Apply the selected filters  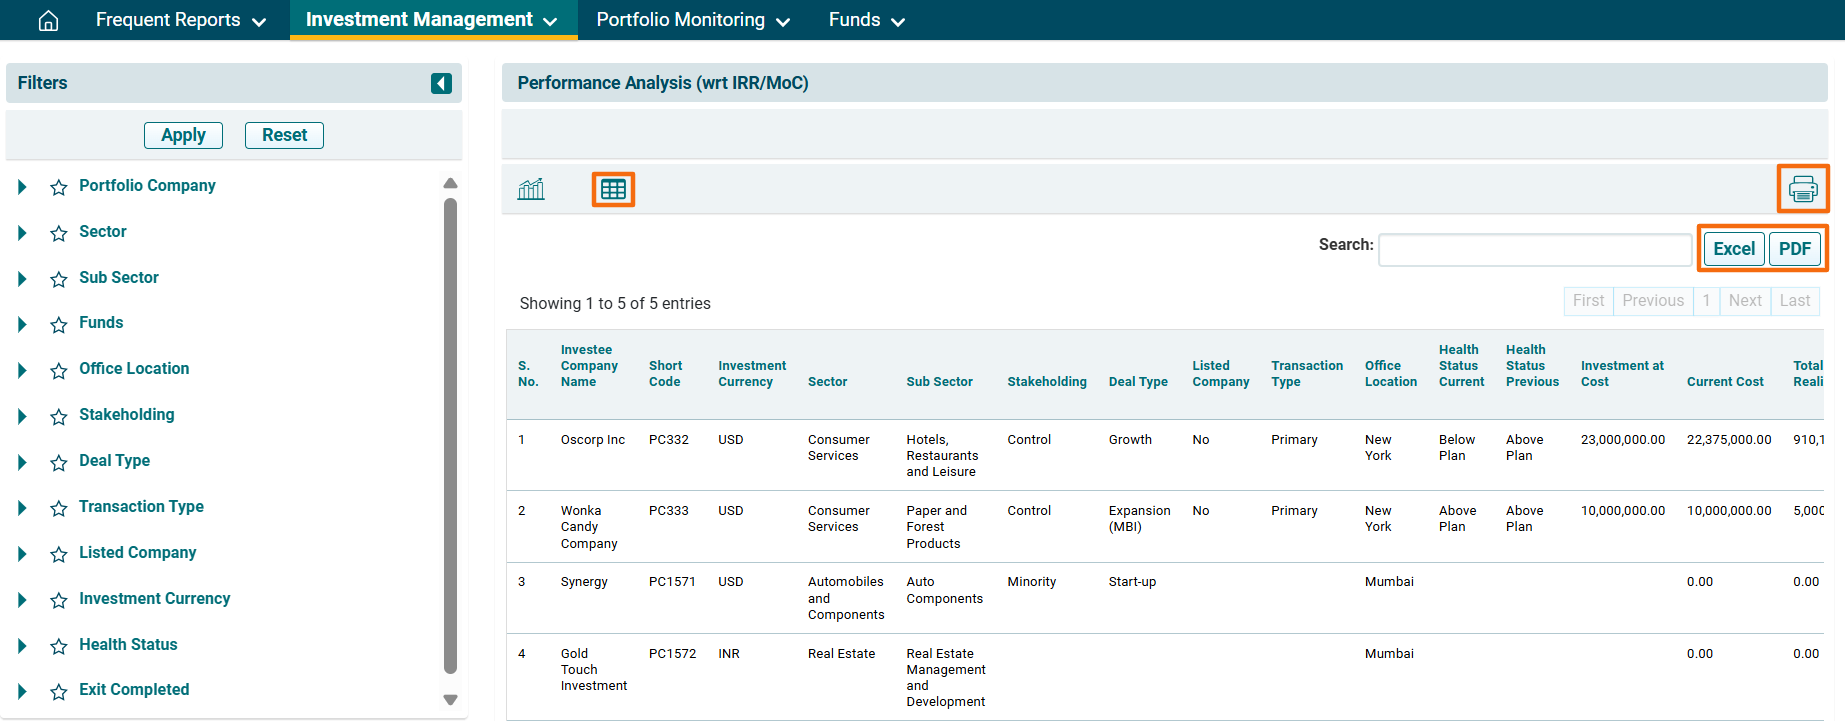coord(183,135)
